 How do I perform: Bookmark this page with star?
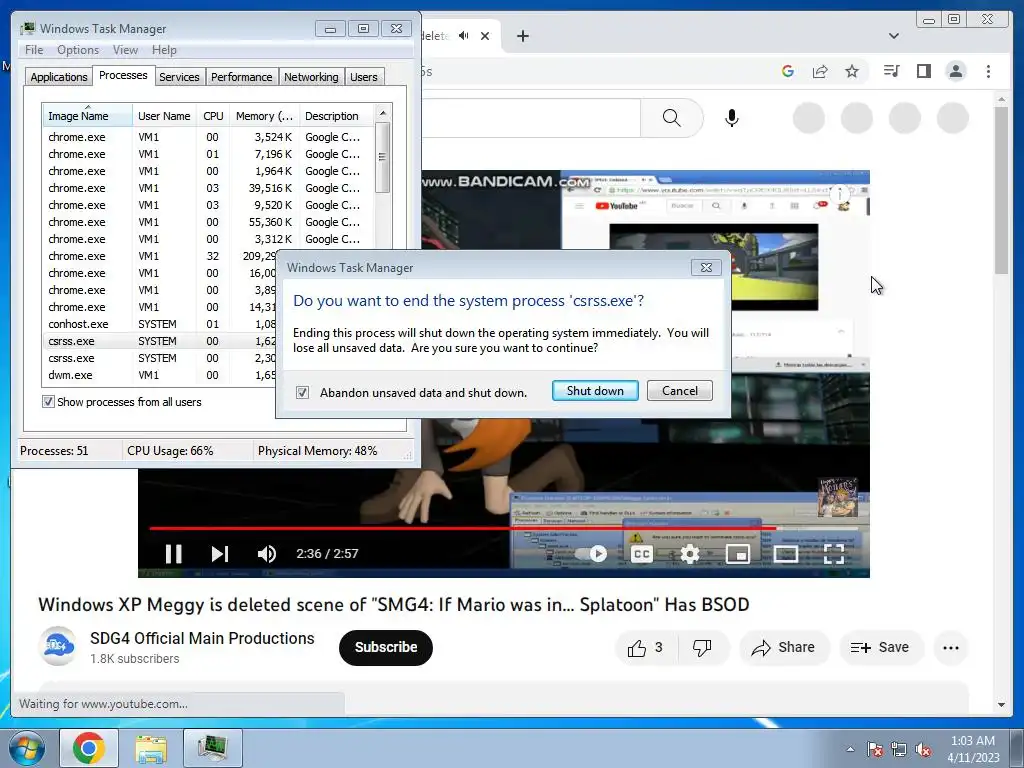pos(852,71)
